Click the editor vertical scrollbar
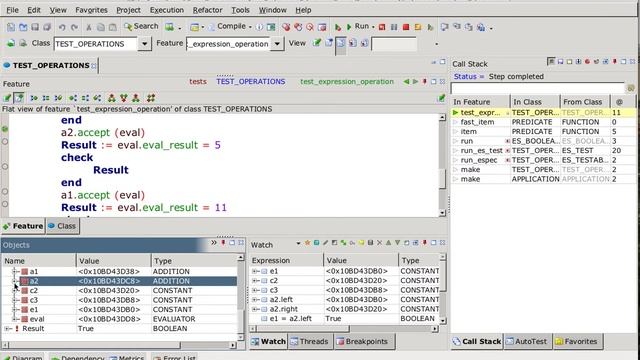The image size is (640, 360). [x=442, y=165]
